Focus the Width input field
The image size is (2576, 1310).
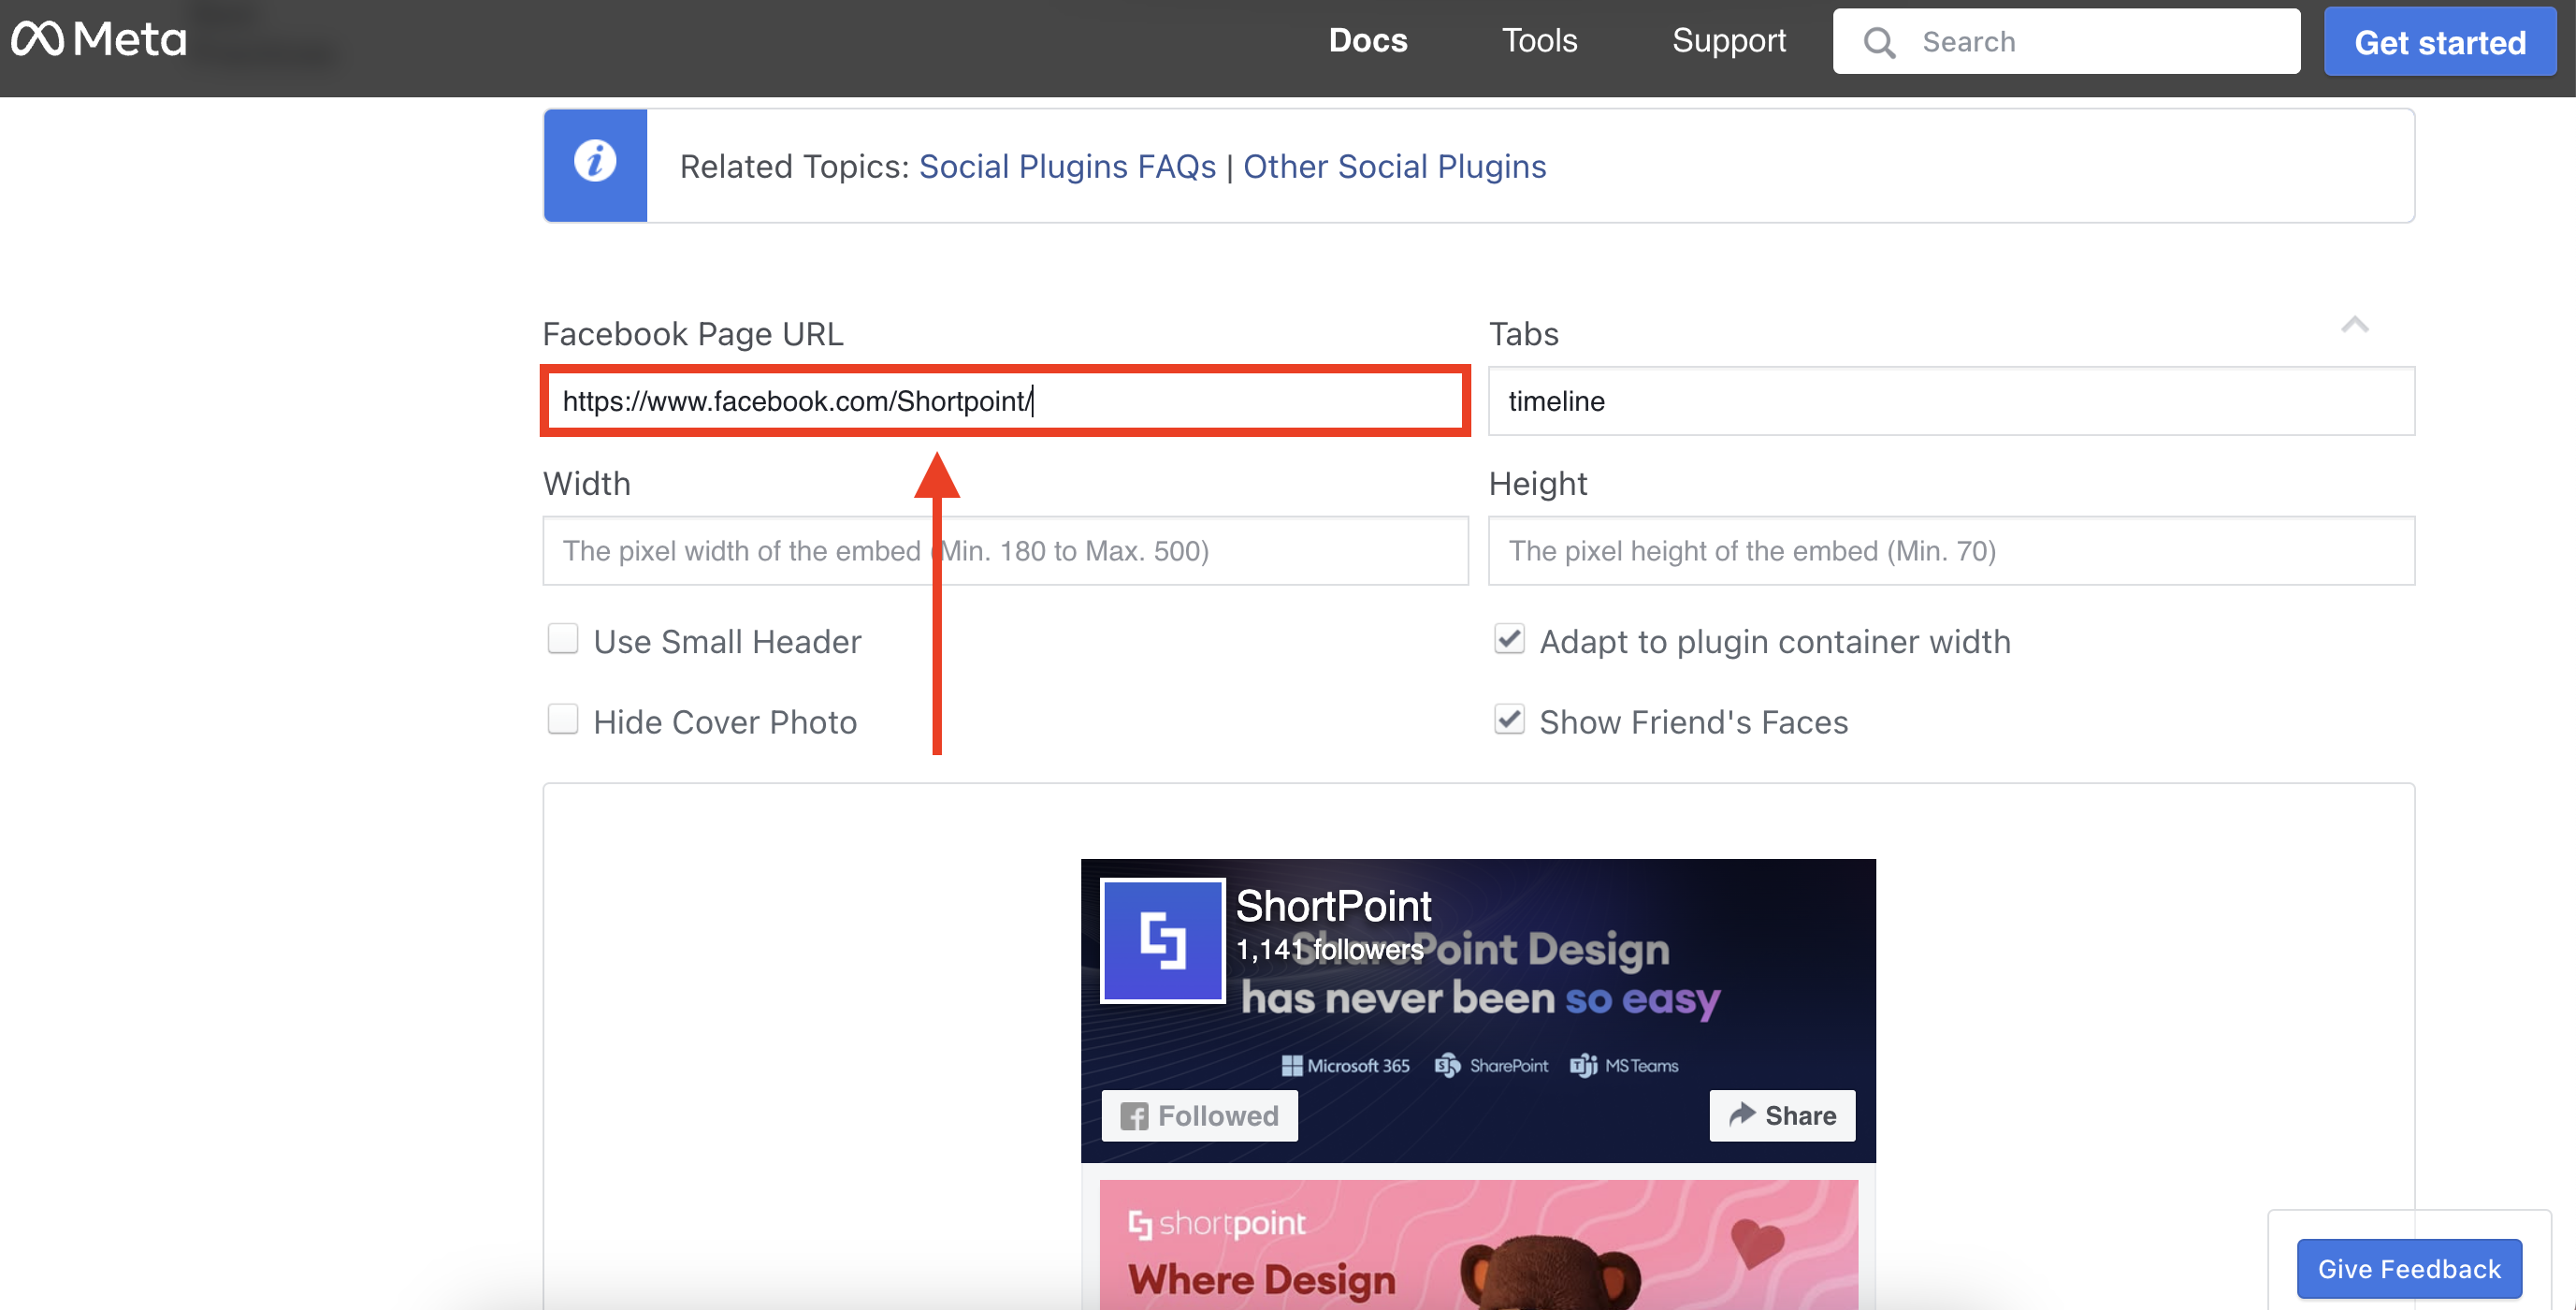pos(1005,551)
